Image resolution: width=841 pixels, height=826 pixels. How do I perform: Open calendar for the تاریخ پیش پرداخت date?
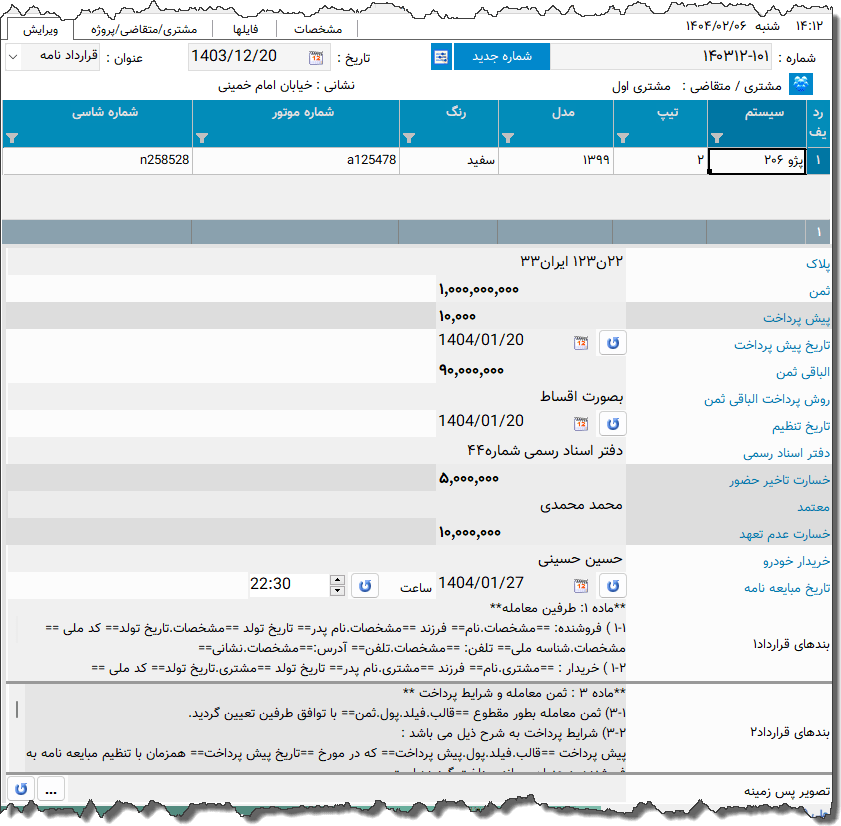tap(583, 341)
